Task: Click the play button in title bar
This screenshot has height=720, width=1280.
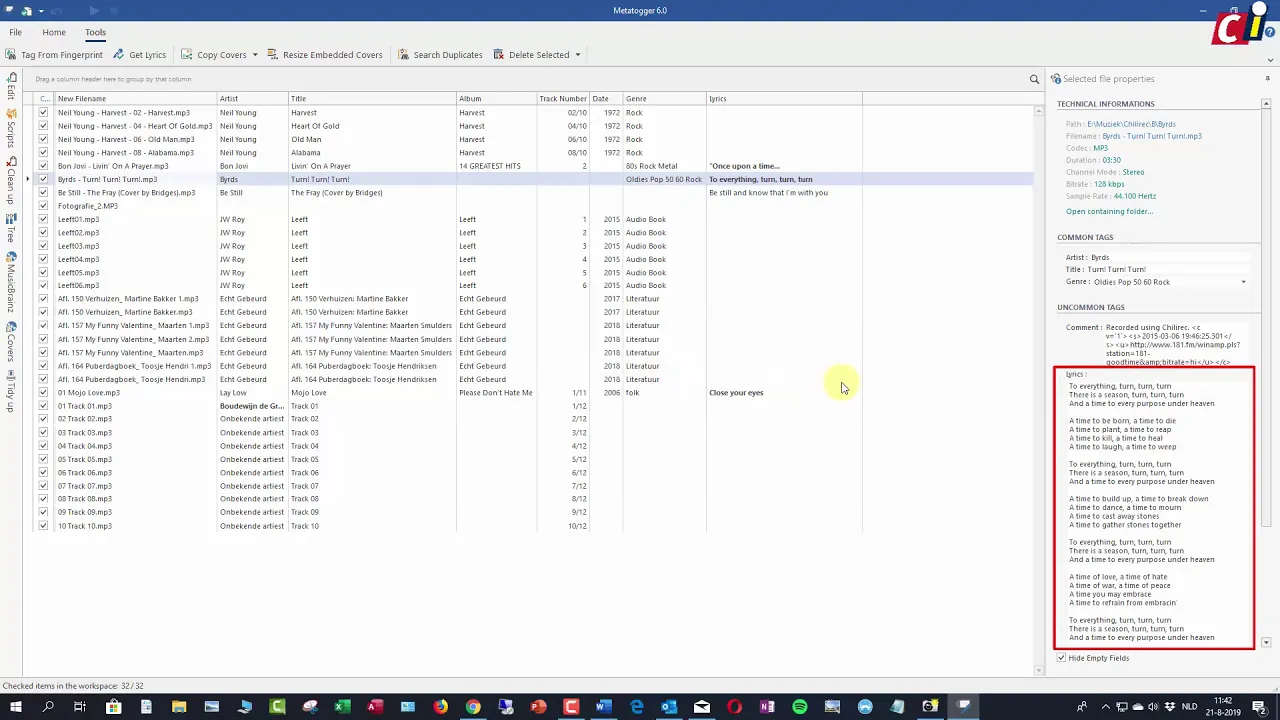Action: pos(93,11)
